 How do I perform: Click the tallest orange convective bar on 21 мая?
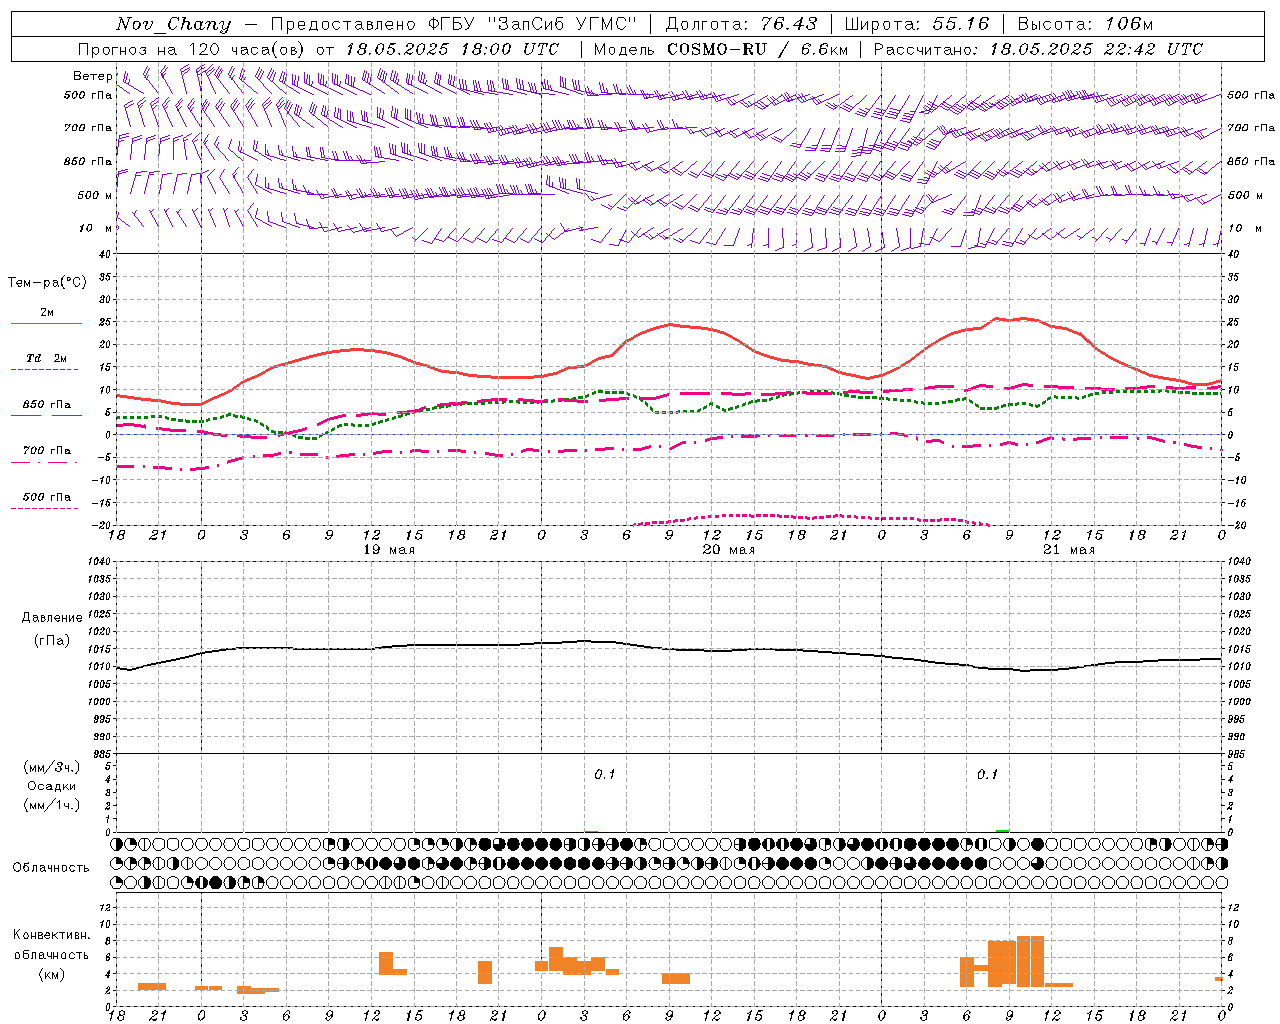point(1030,961)
